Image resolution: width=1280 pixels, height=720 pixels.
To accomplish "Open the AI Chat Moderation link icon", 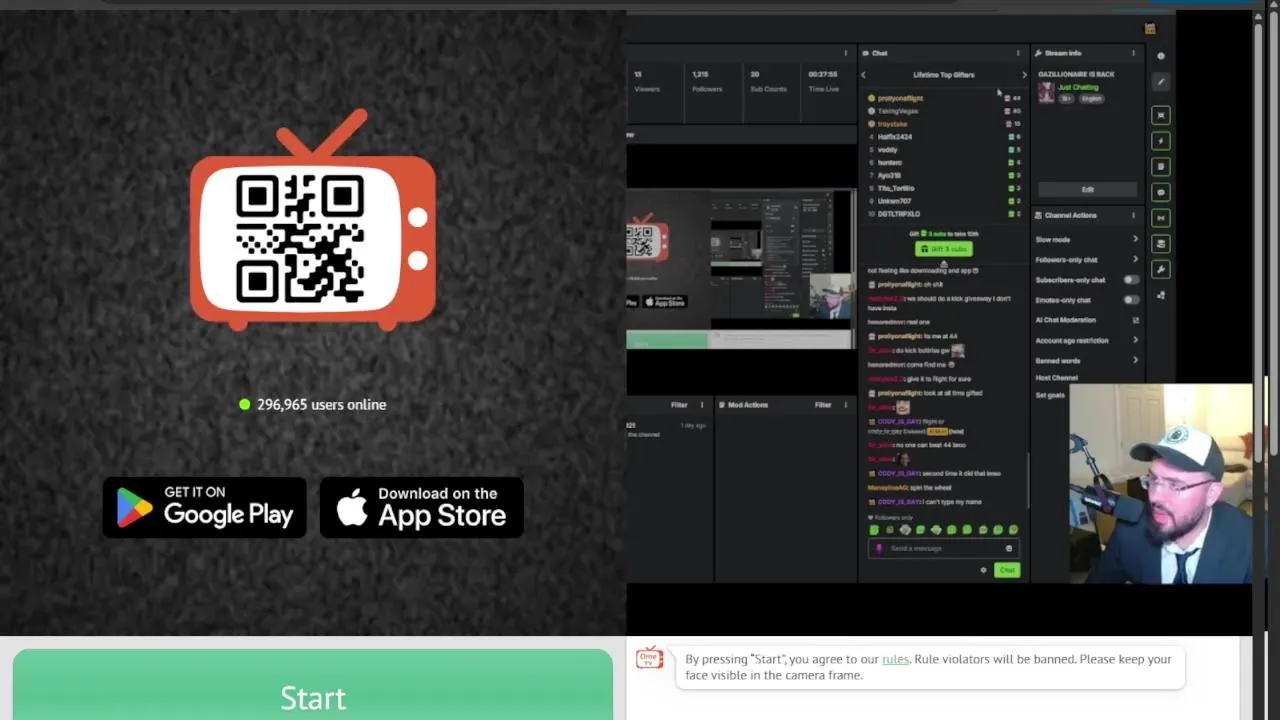I will [x=1135, y=320].
